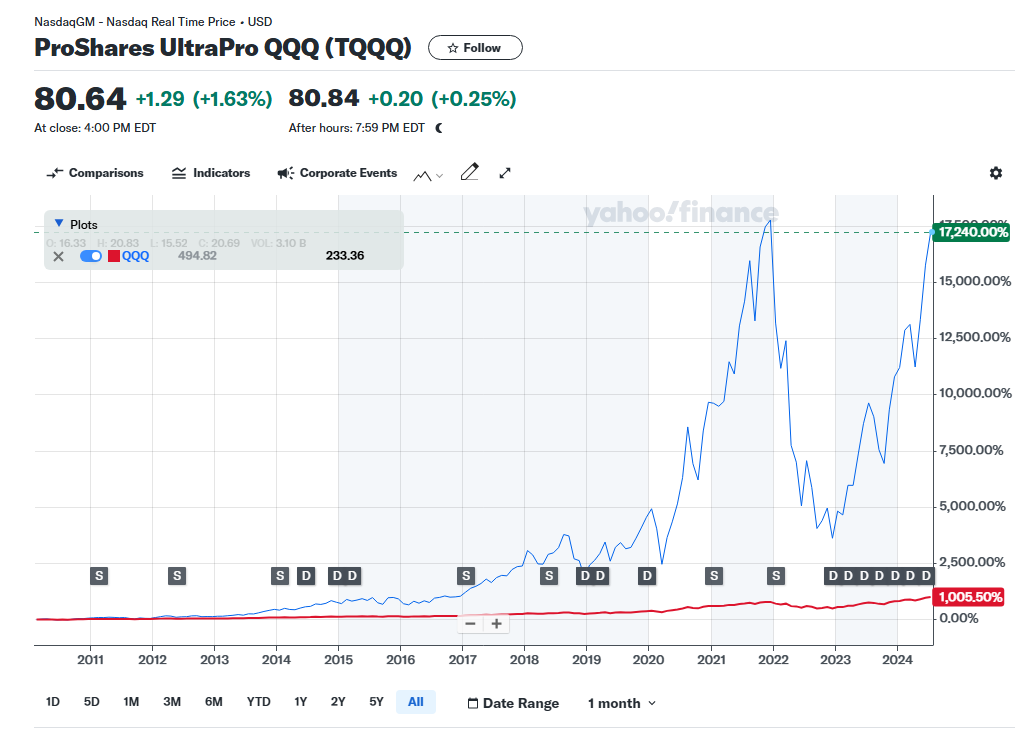Viewport: 1028px width, 730px height.
Task: Select the 3M time range
Action: click(172, 702)
